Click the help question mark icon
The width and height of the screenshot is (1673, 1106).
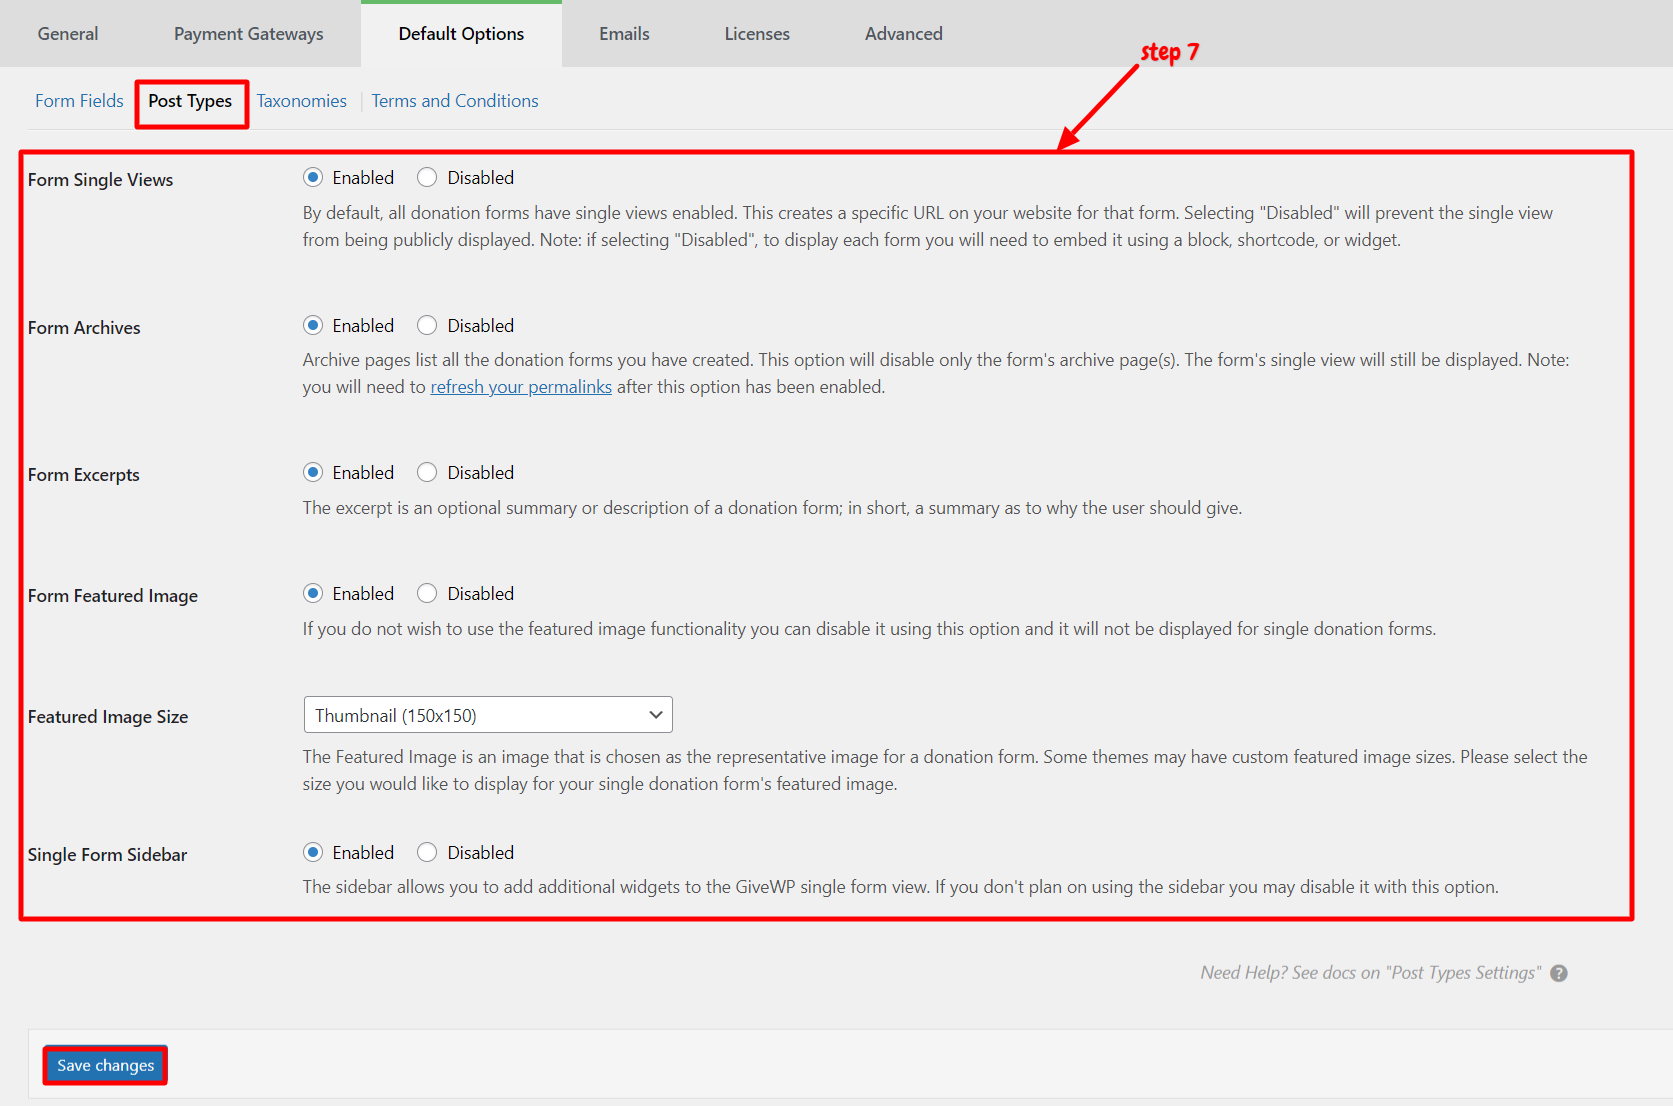click(x=1559, y=973)
